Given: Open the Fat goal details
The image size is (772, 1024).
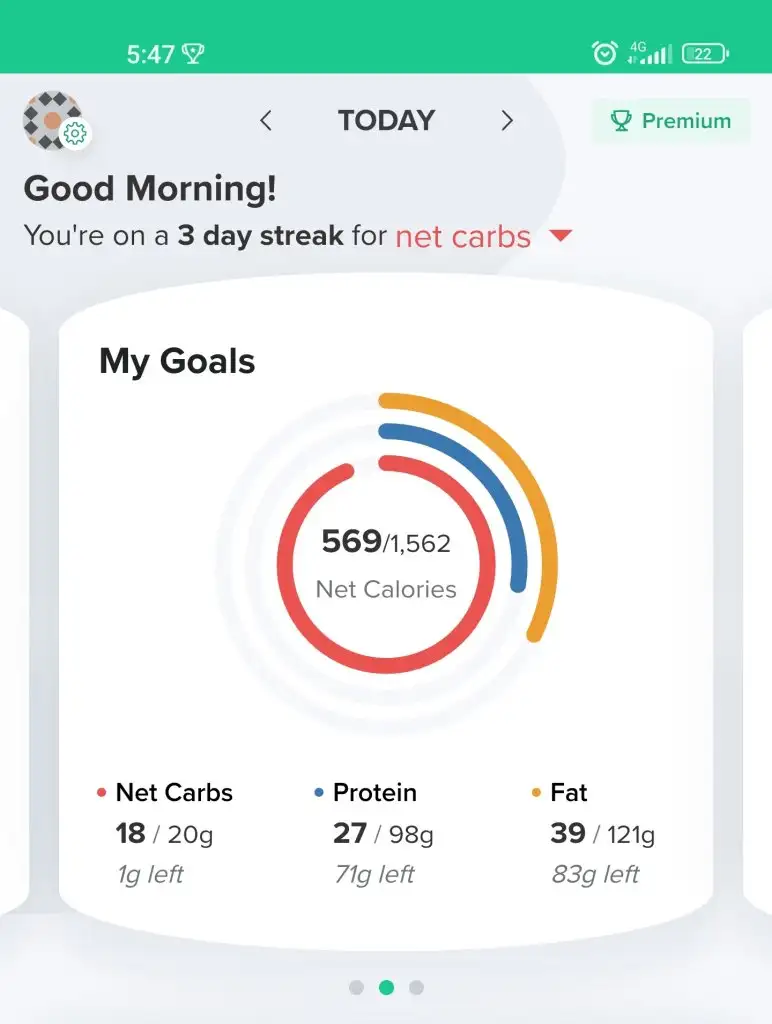Looking at the screenshot, I should tap(594, 833).
